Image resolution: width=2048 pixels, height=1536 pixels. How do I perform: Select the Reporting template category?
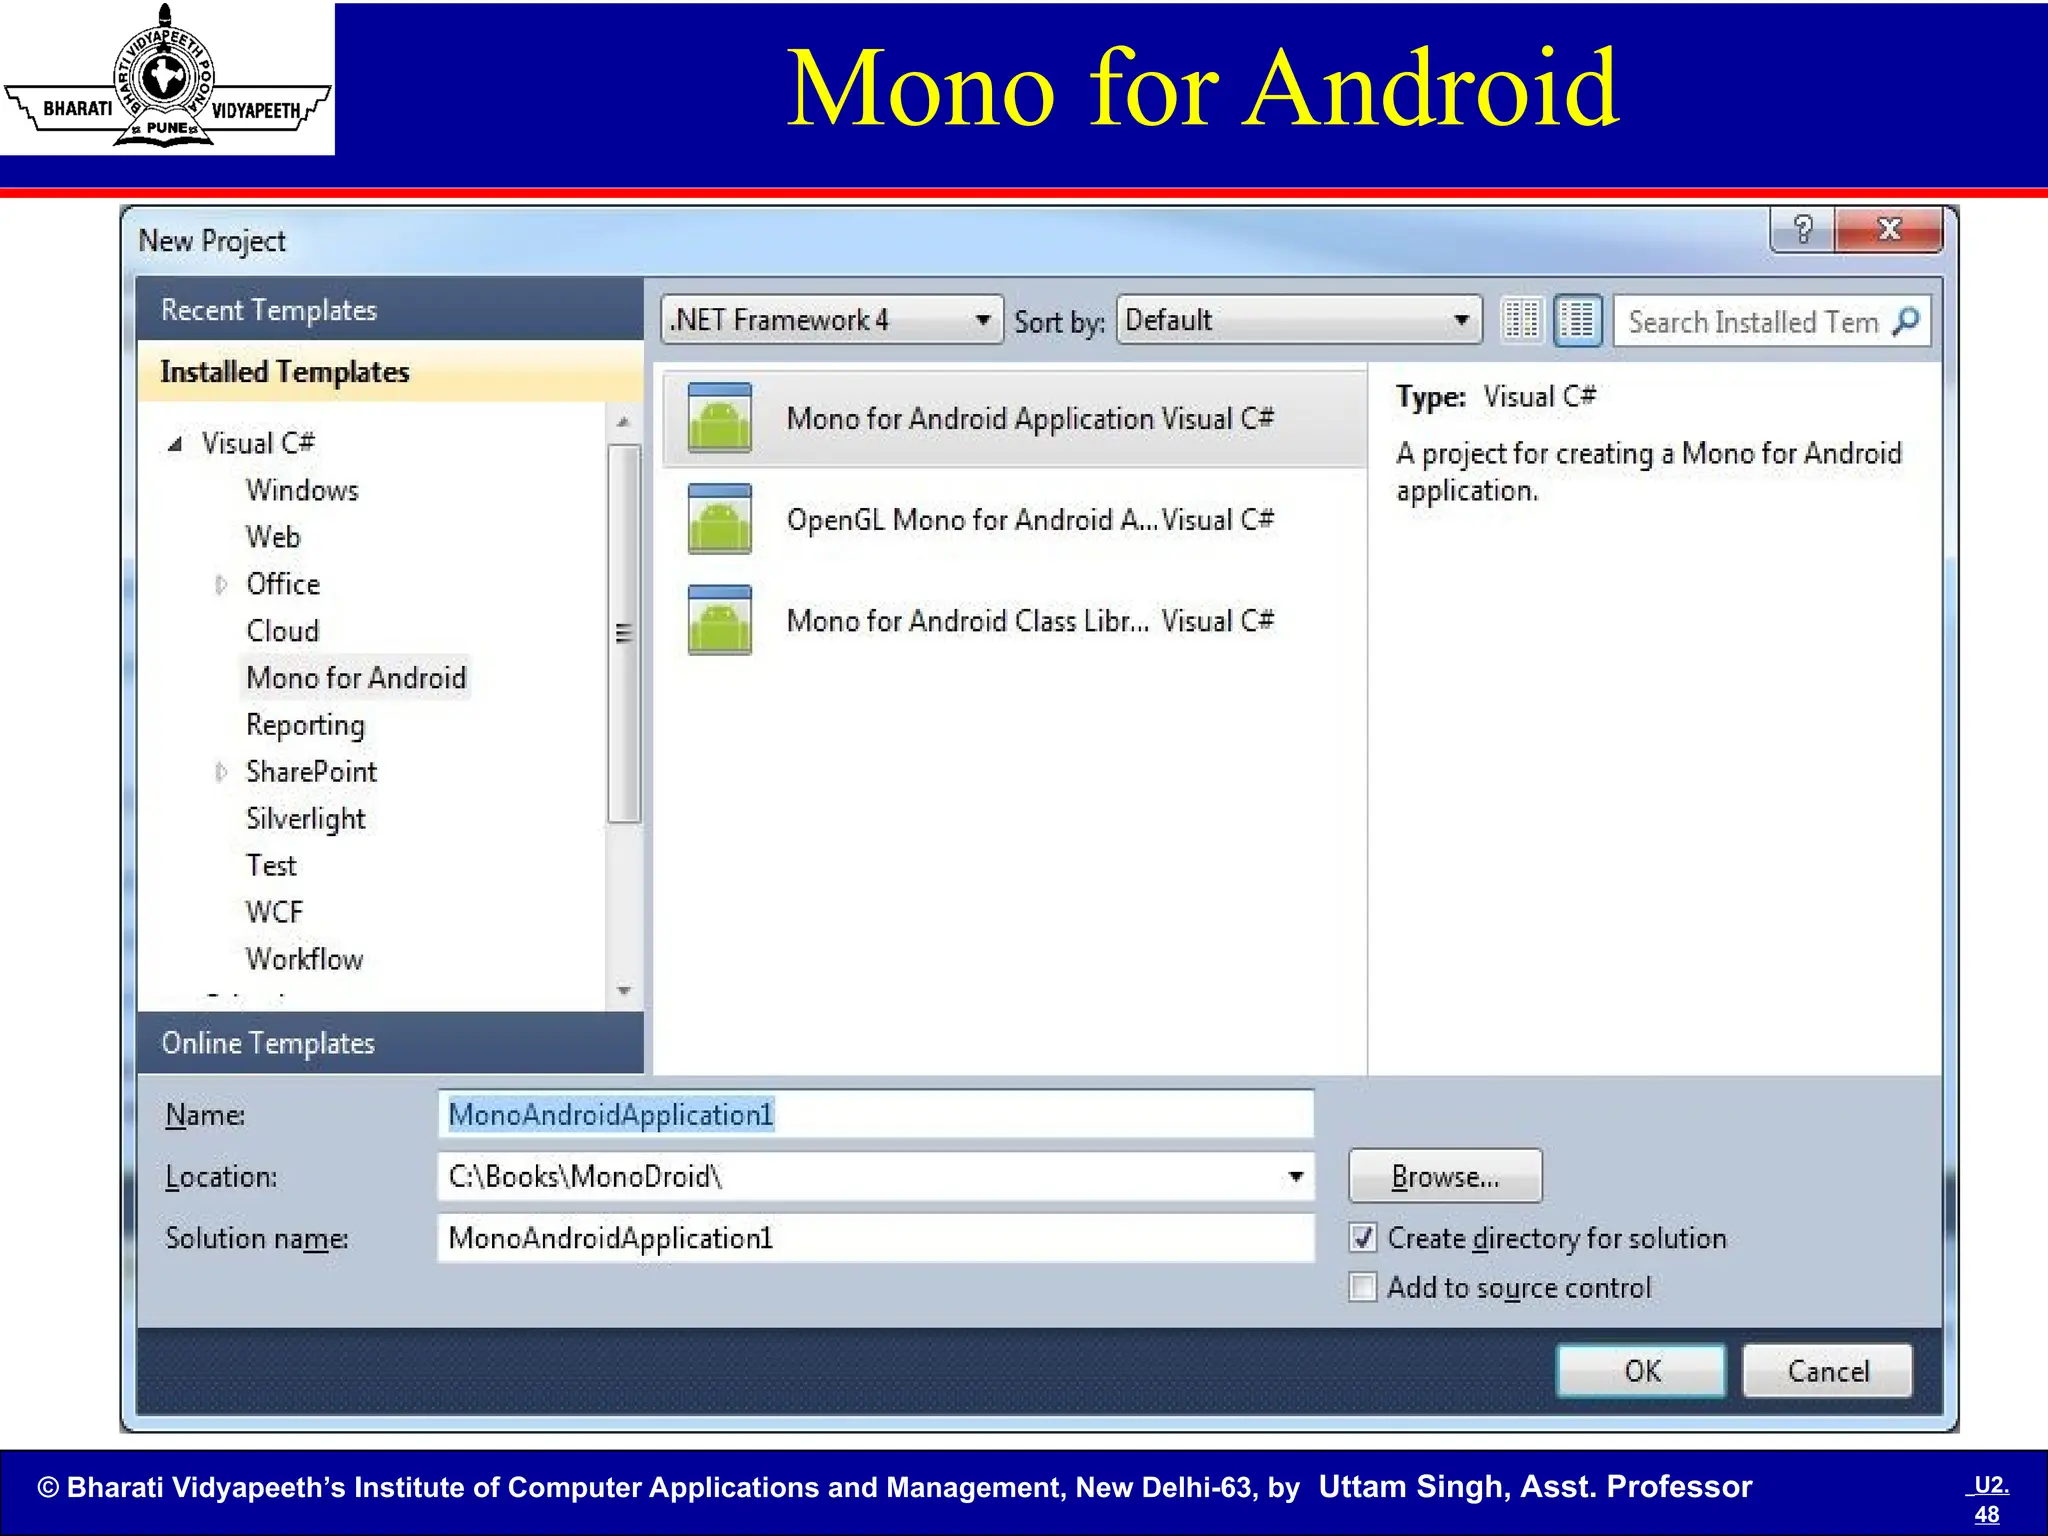[305, 725]
